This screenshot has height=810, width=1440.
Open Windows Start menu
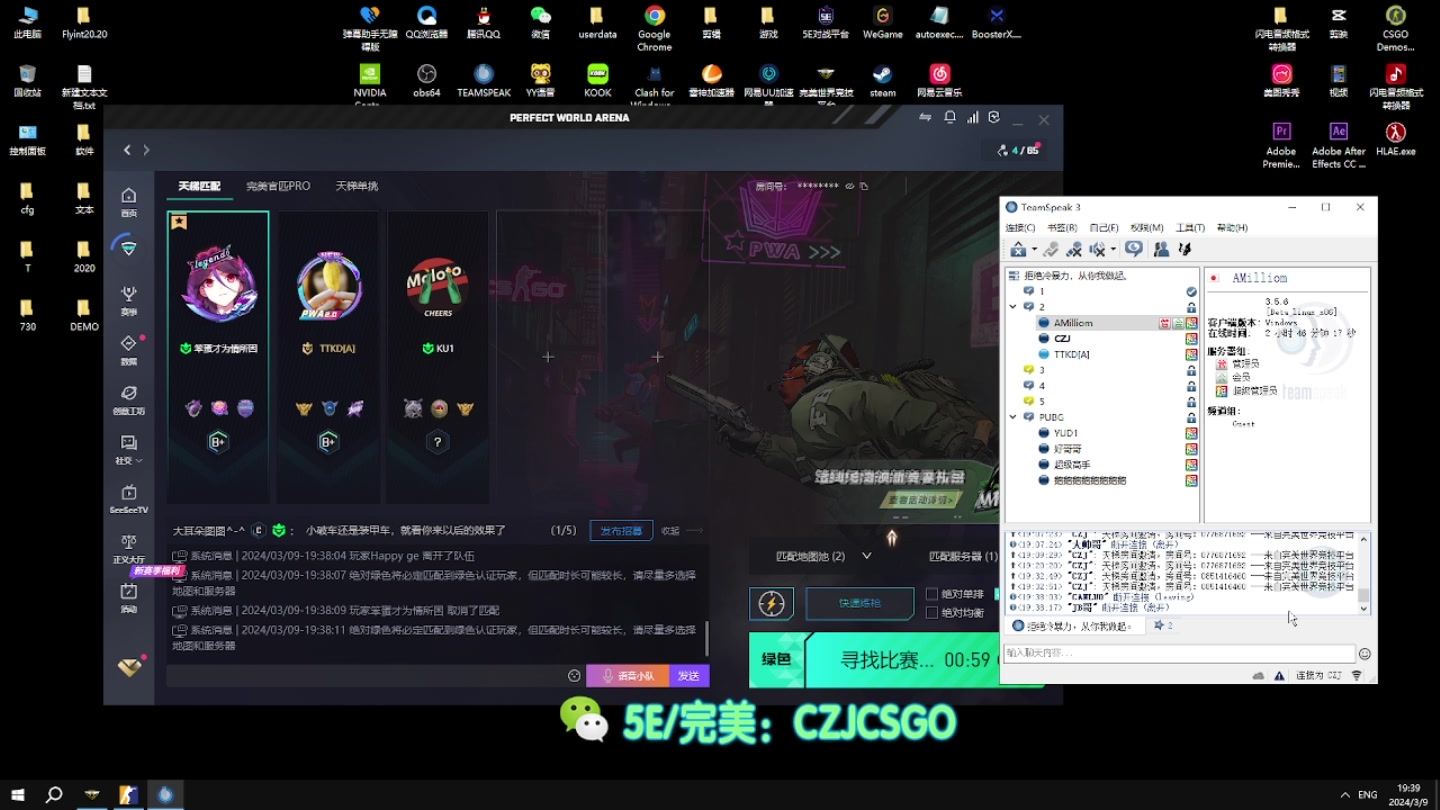click(x=18, y=795)
